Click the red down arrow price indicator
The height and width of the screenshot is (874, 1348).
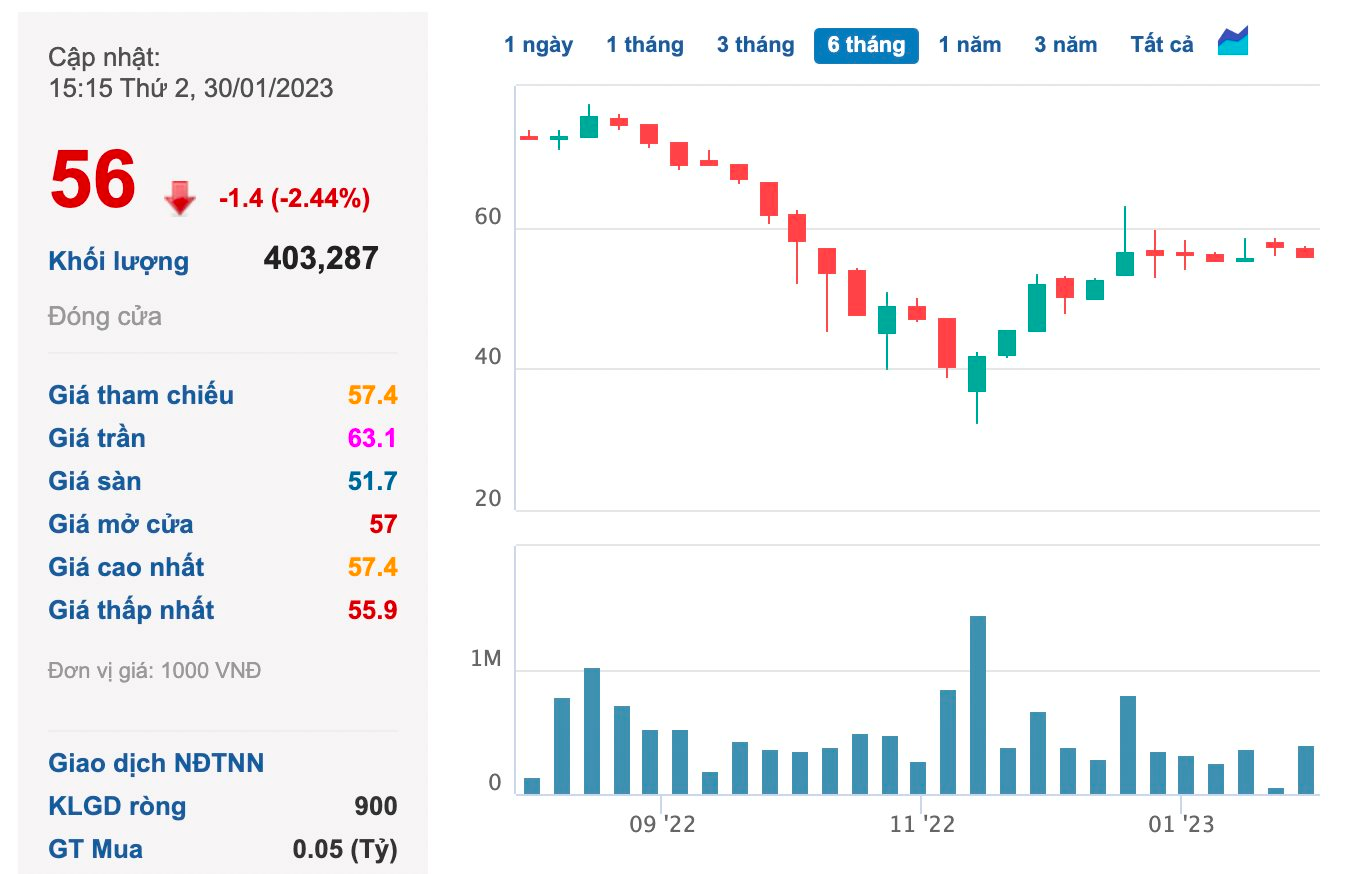coord(180,198)
